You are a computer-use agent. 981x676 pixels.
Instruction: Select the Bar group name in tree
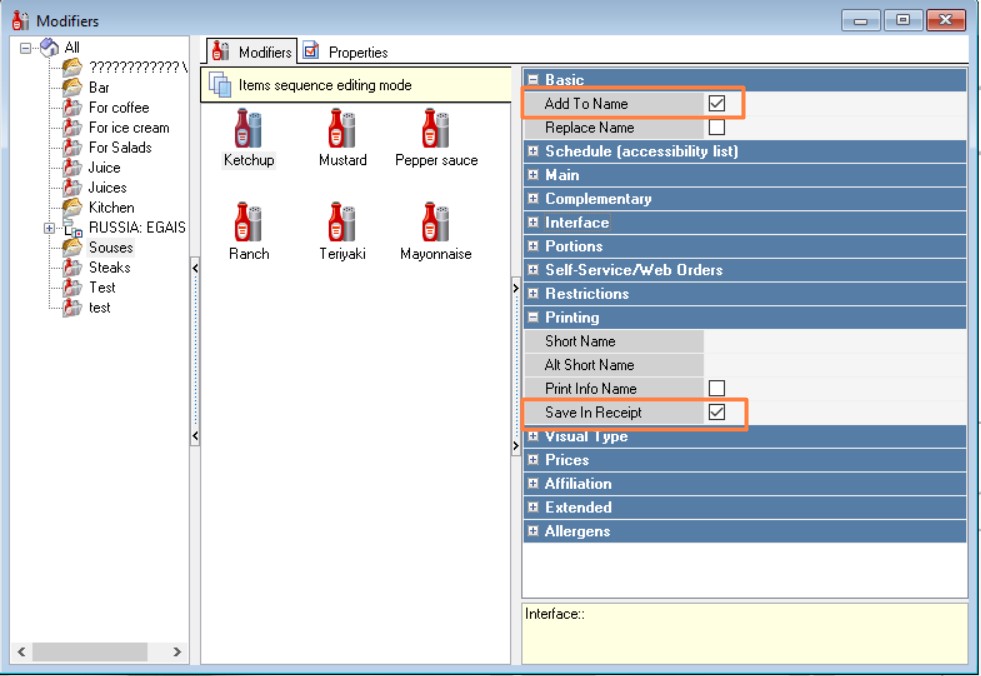coord(99,87)
